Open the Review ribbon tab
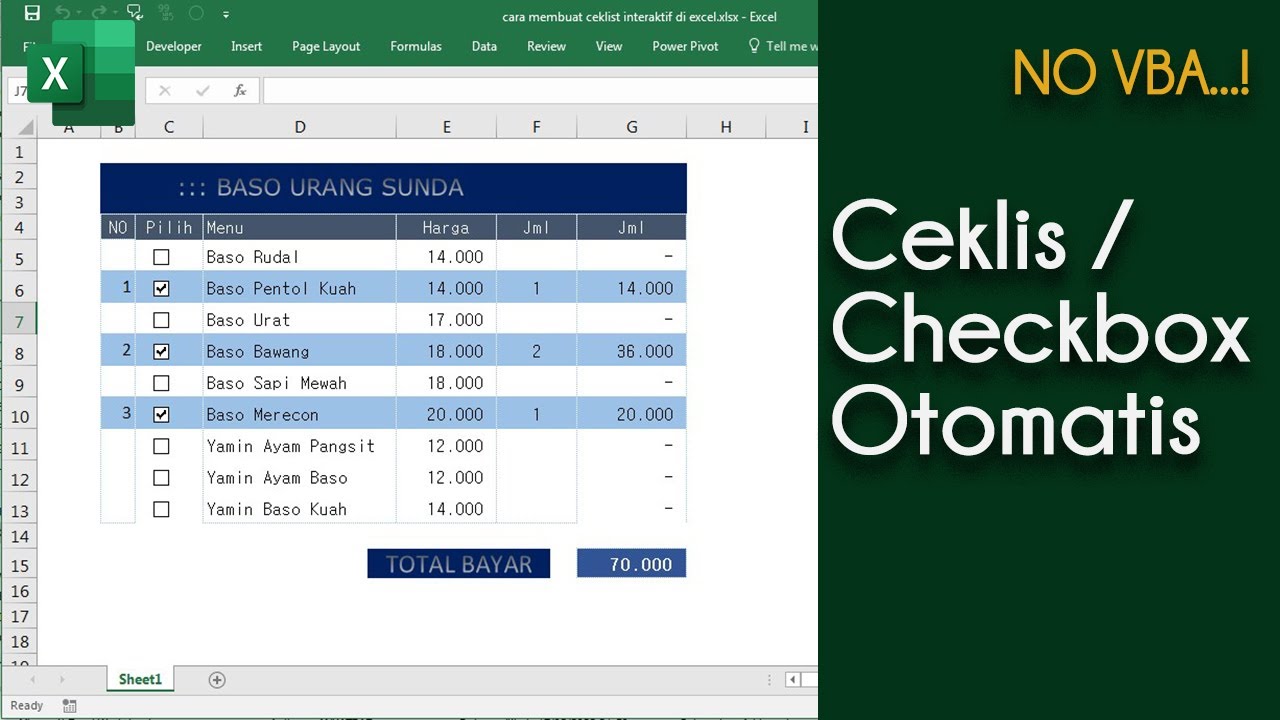Viewport: 1280px width, 720px height. pos(547,46)
